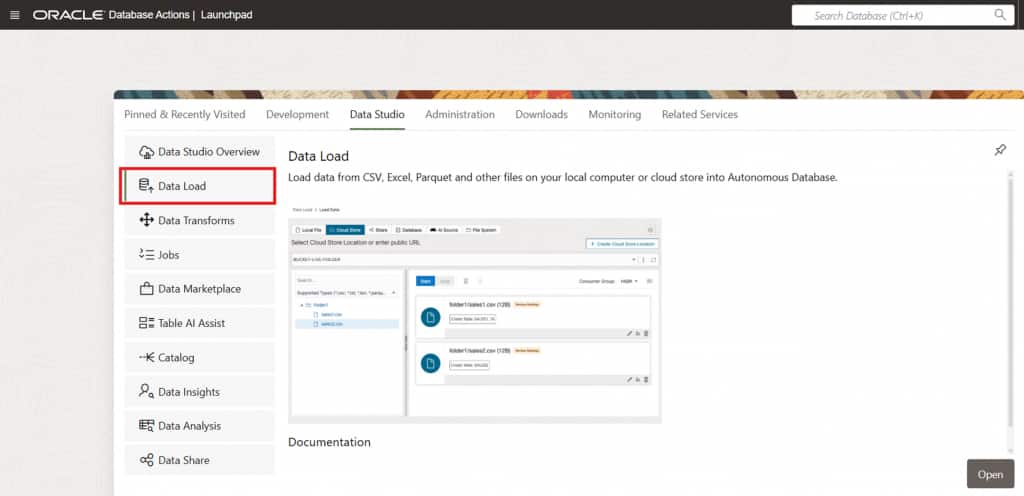Click the Data Load database icon
Screen dimensions: 1024x496
tap(146, 186)
